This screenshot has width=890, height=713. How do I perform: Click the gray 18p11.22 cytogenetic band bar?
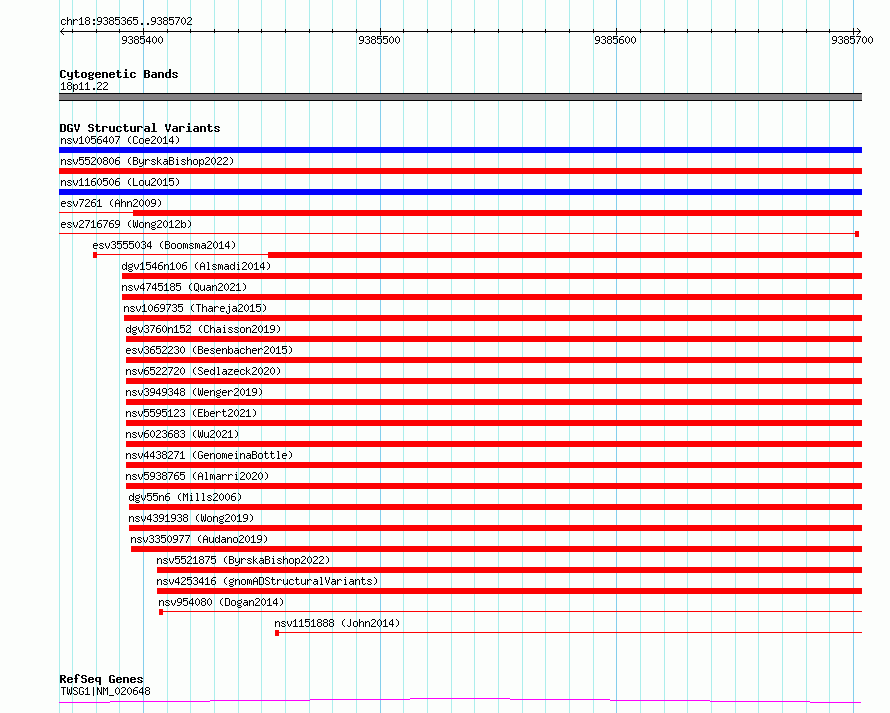(460, 97)
